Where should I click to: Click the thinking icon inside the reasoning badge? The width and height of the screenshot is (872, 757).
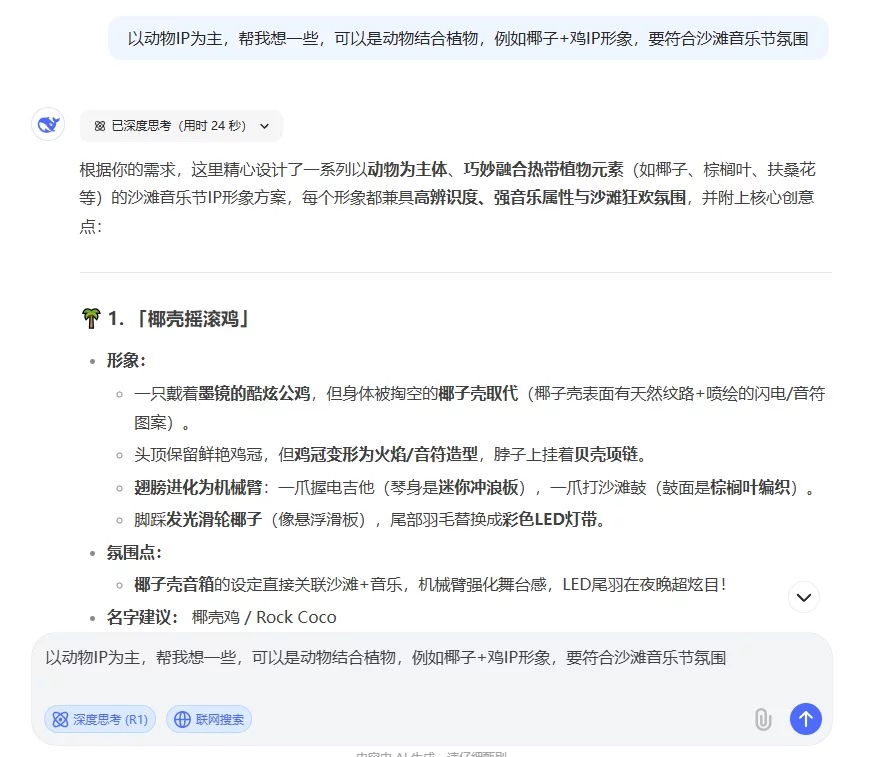pos(98,125)
